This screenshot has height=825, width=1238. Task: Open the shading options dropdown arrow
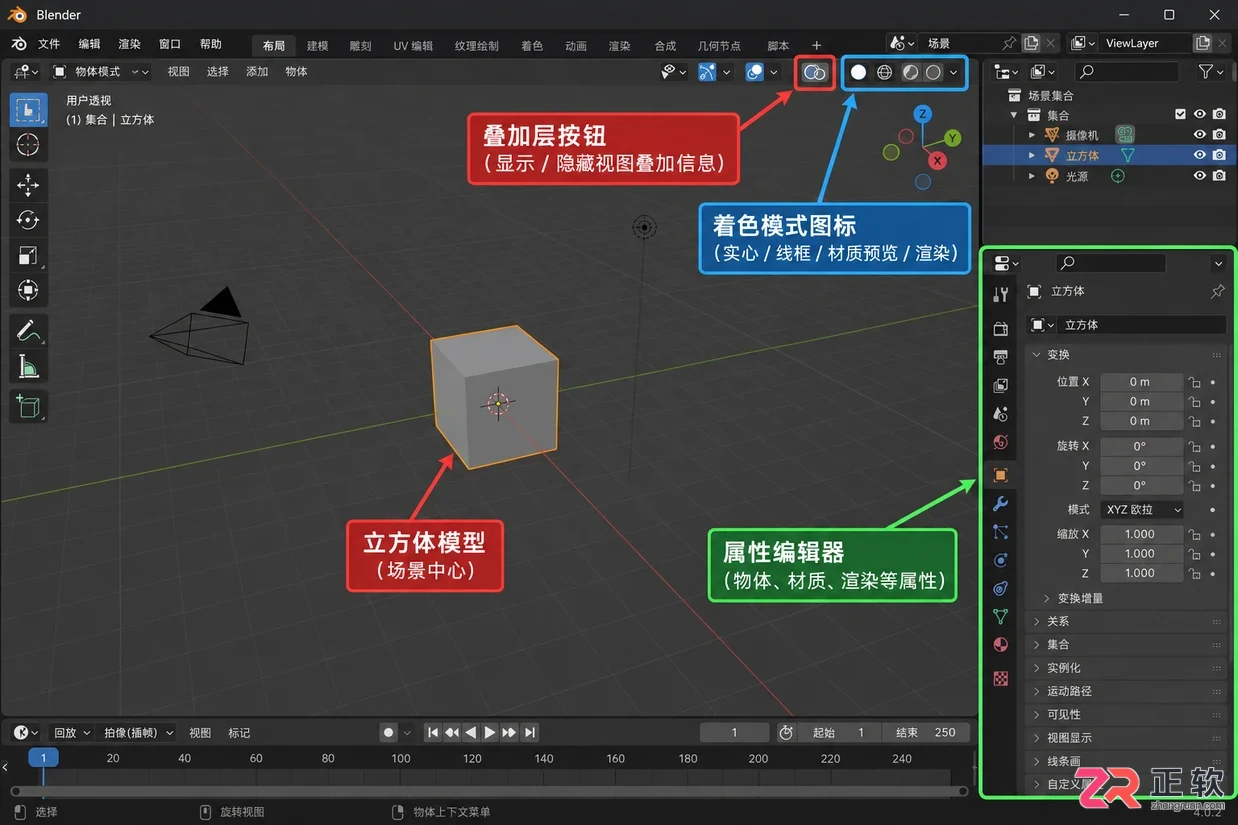coord(954,72)
